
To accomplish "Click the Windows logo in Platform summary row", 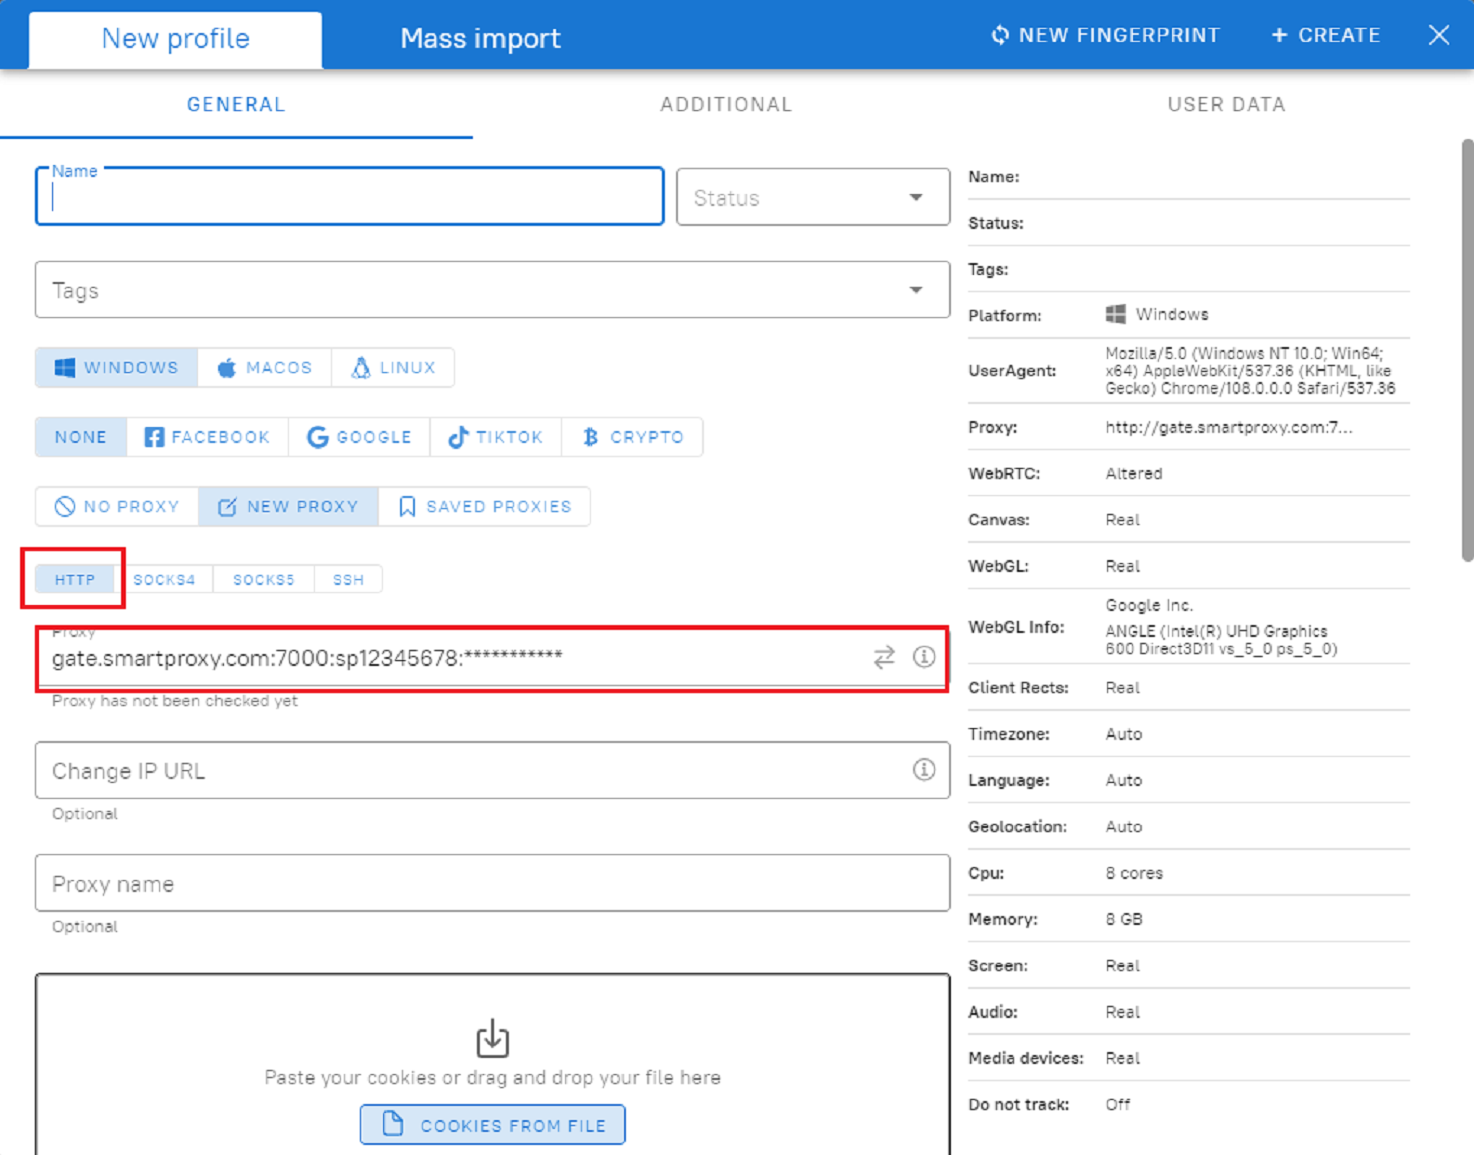I will click(1115, 314).
